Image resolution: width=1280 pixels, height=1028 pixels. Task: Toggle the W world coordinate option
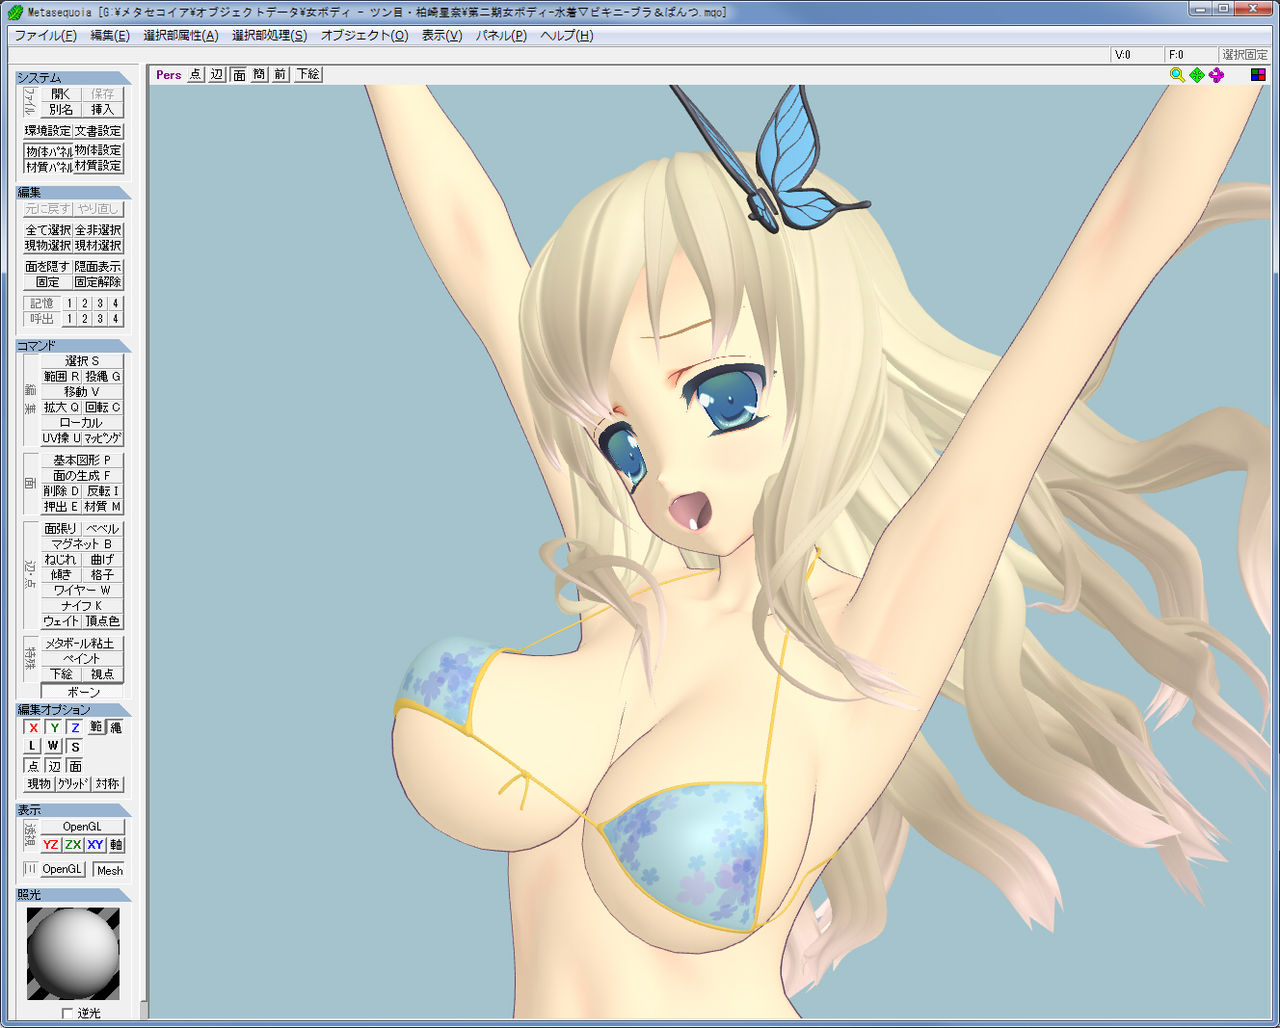tap(53, 746)
